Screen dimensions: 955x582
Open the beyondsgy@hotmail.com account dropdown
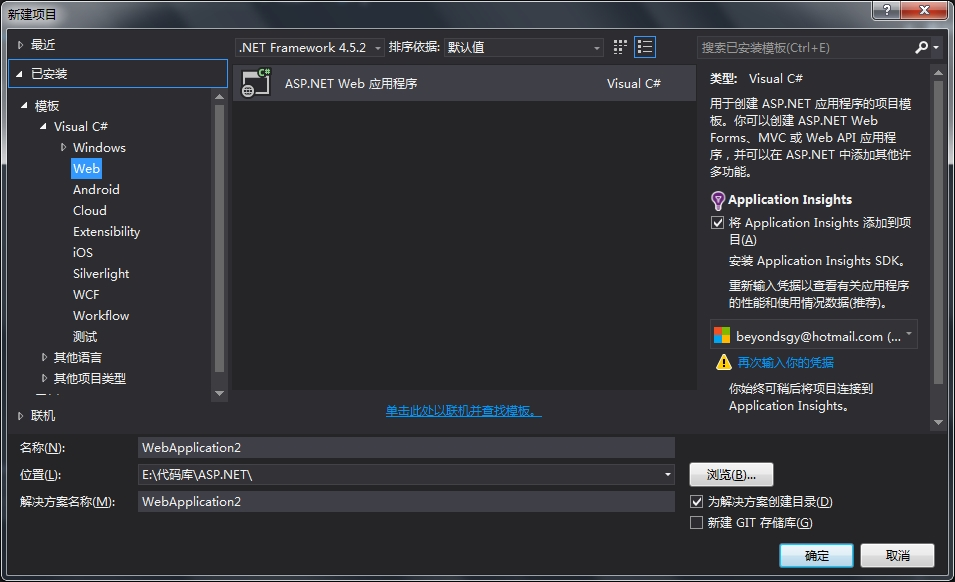(x=814, y=335)
